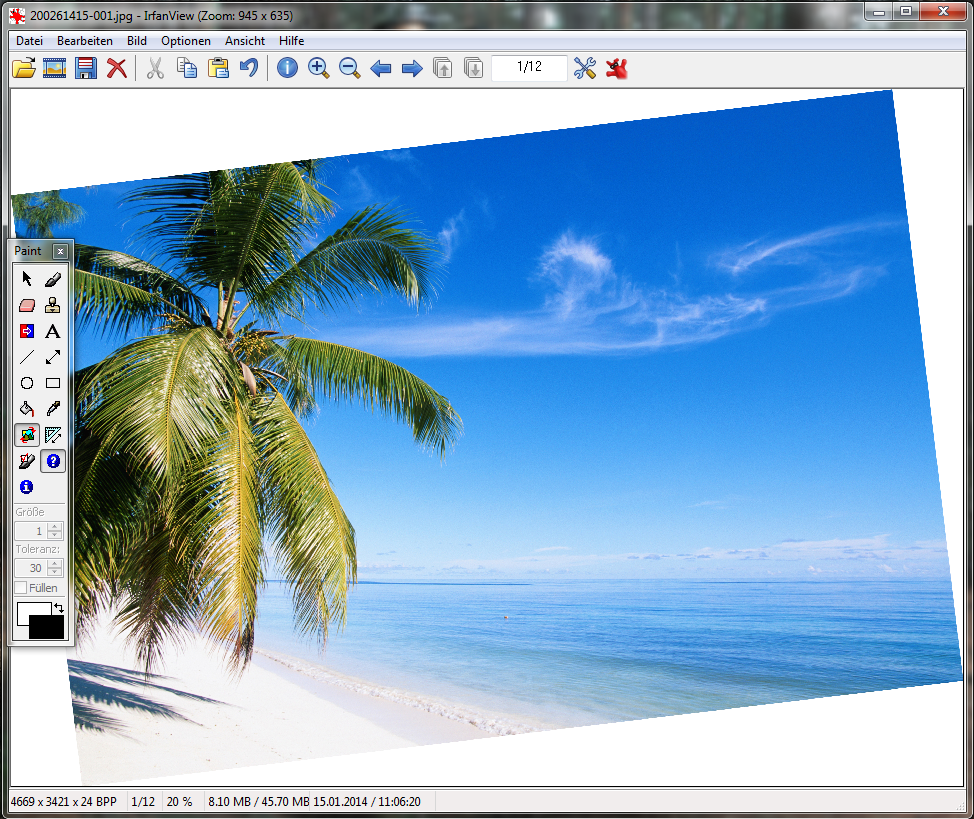Start slideshow from the filmstrip toolbar icon
974x819 pixels.
point(55,68)
